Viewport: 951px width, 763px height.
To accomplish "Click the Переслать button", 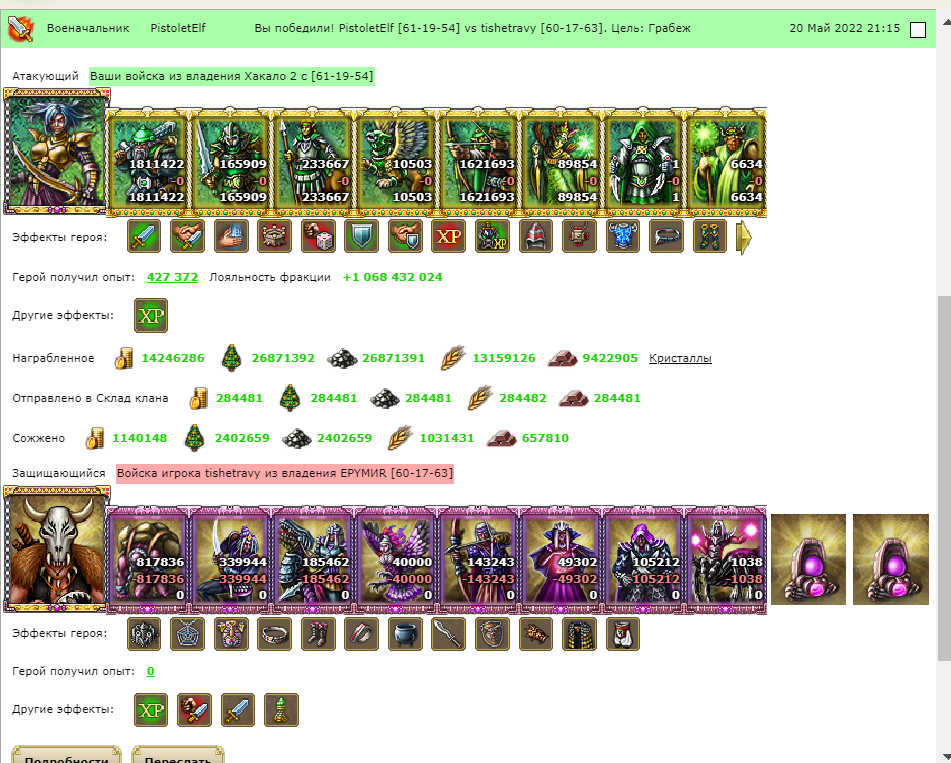I will (178, 755).
